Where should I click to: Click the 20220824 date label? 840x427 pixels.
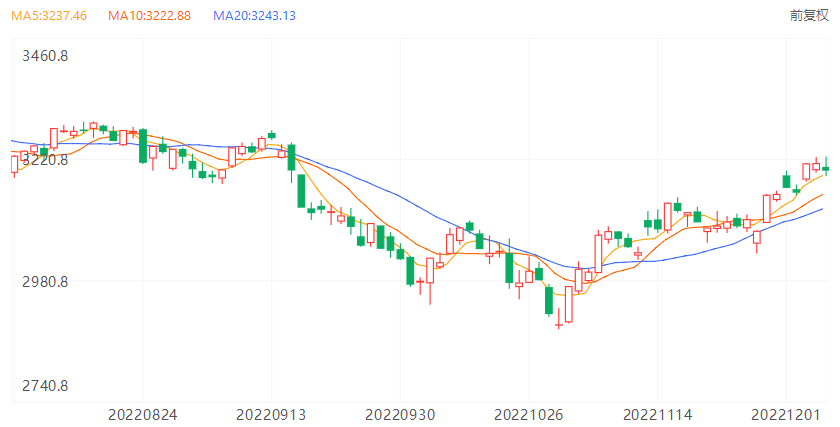142,413
